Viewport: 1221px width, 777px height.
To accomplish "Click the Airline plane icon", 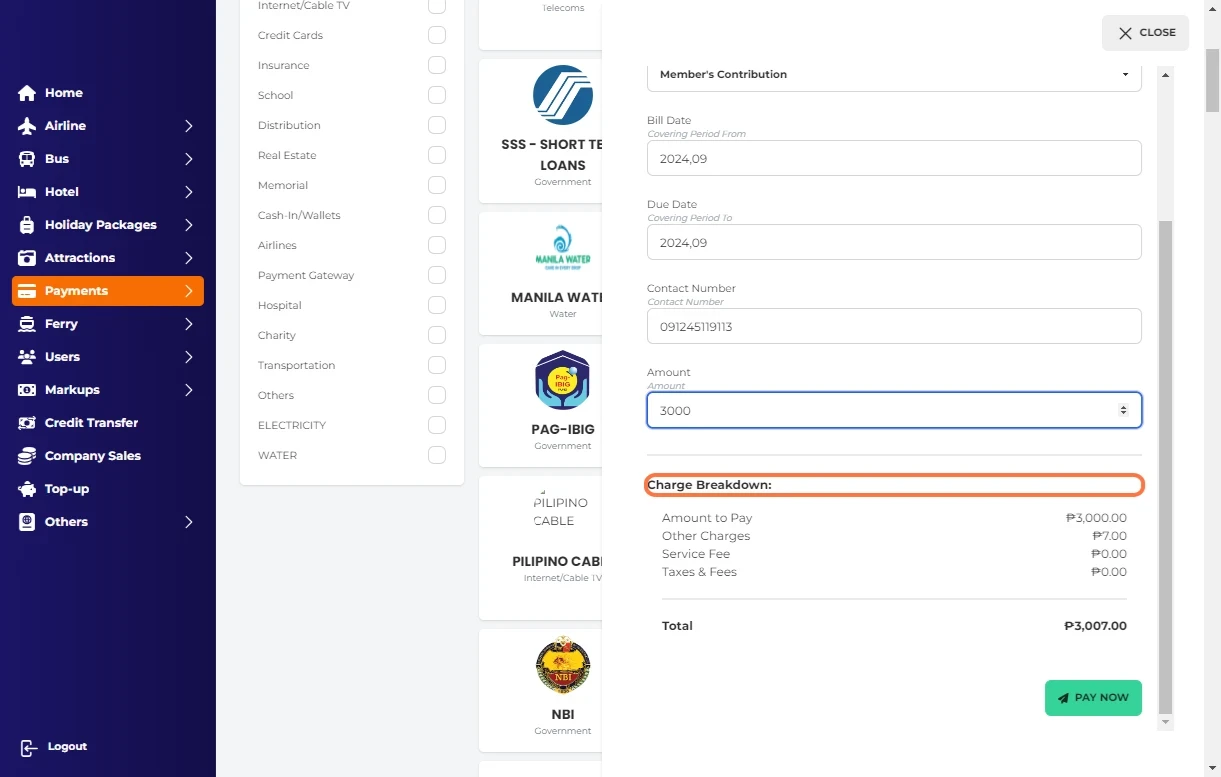I will 27,126.
